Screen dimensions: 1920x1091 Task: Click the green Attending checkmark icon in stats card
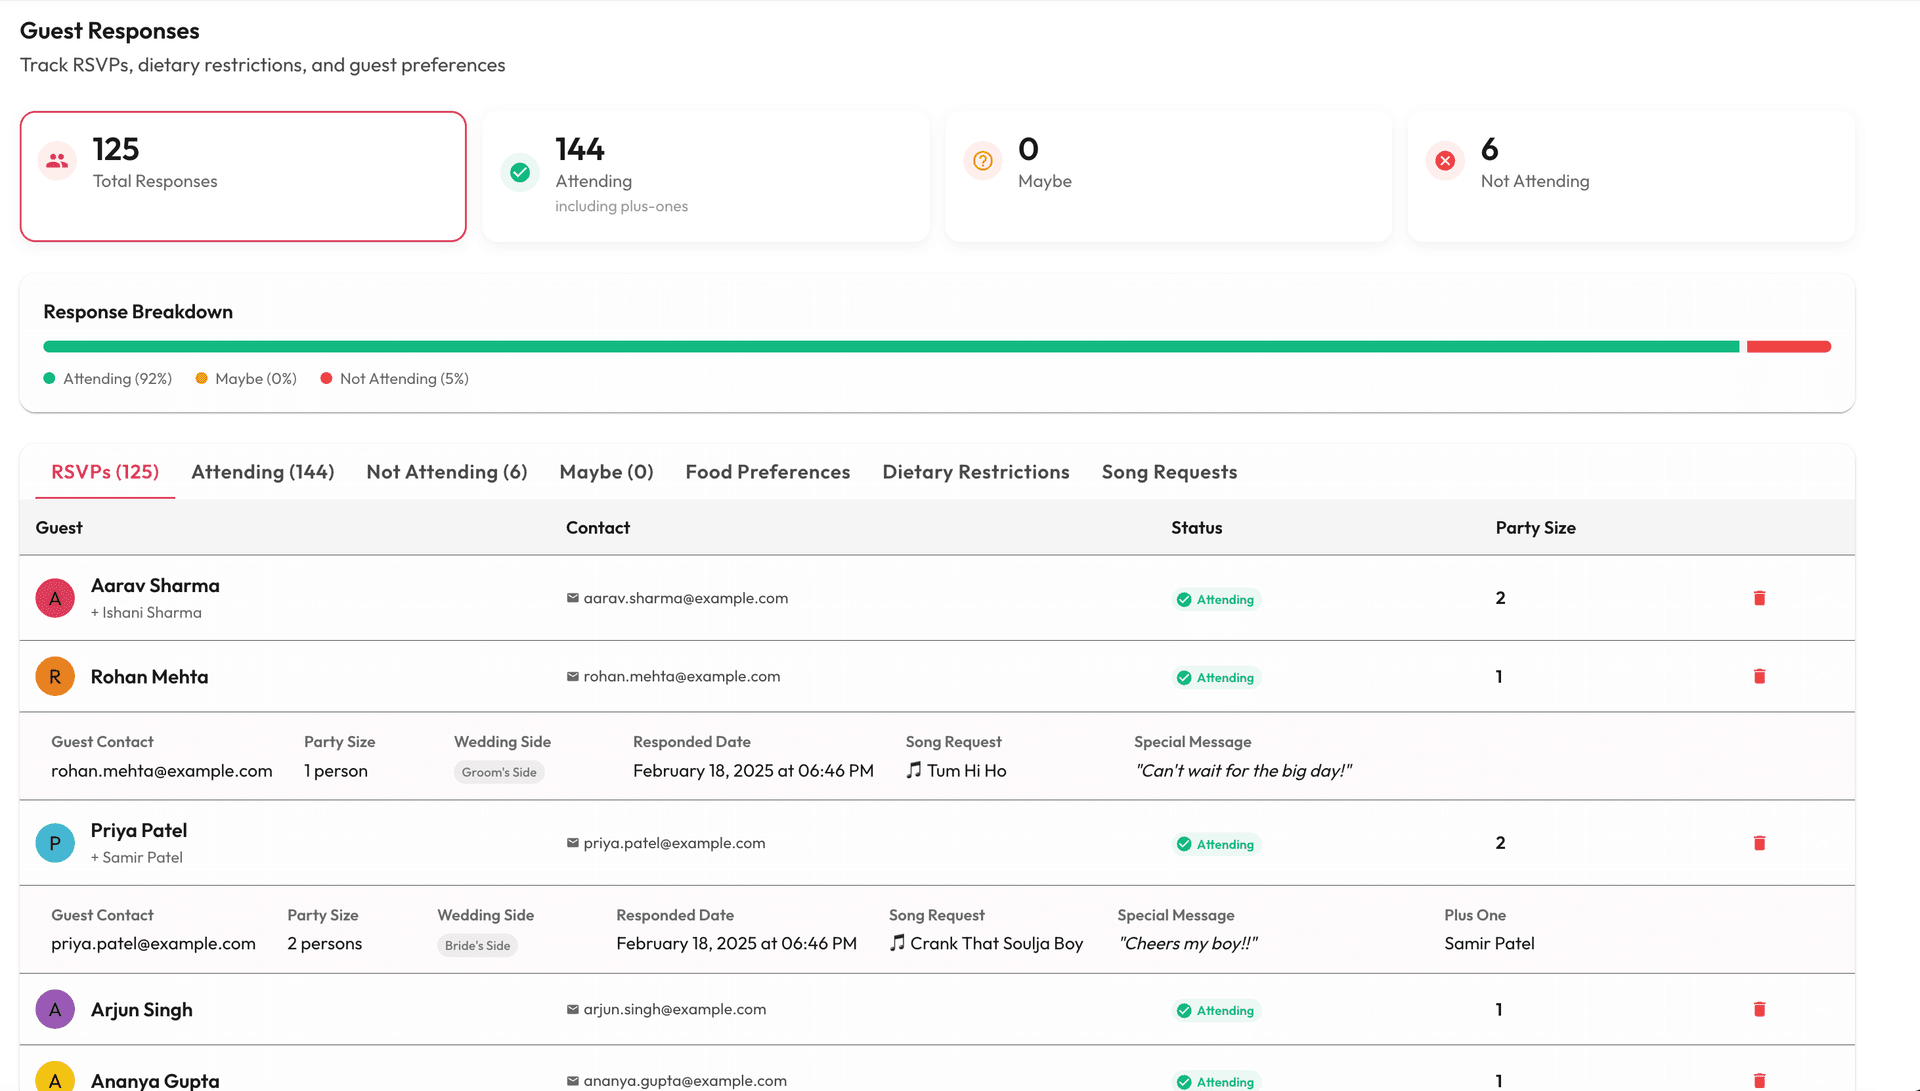(520, 173)
